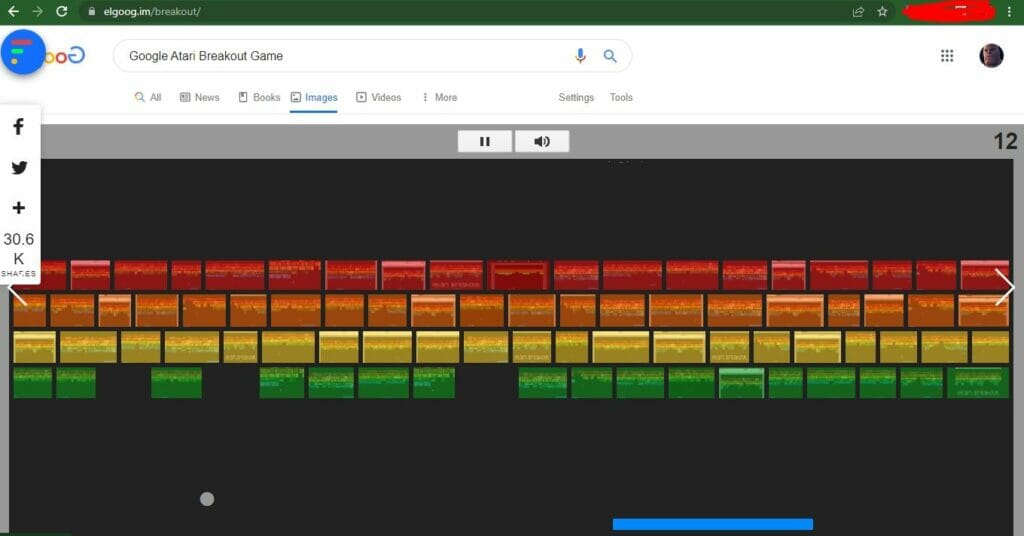Pause the Breakout game
This screenshot has height=536, width=1024.
(485, 142)
